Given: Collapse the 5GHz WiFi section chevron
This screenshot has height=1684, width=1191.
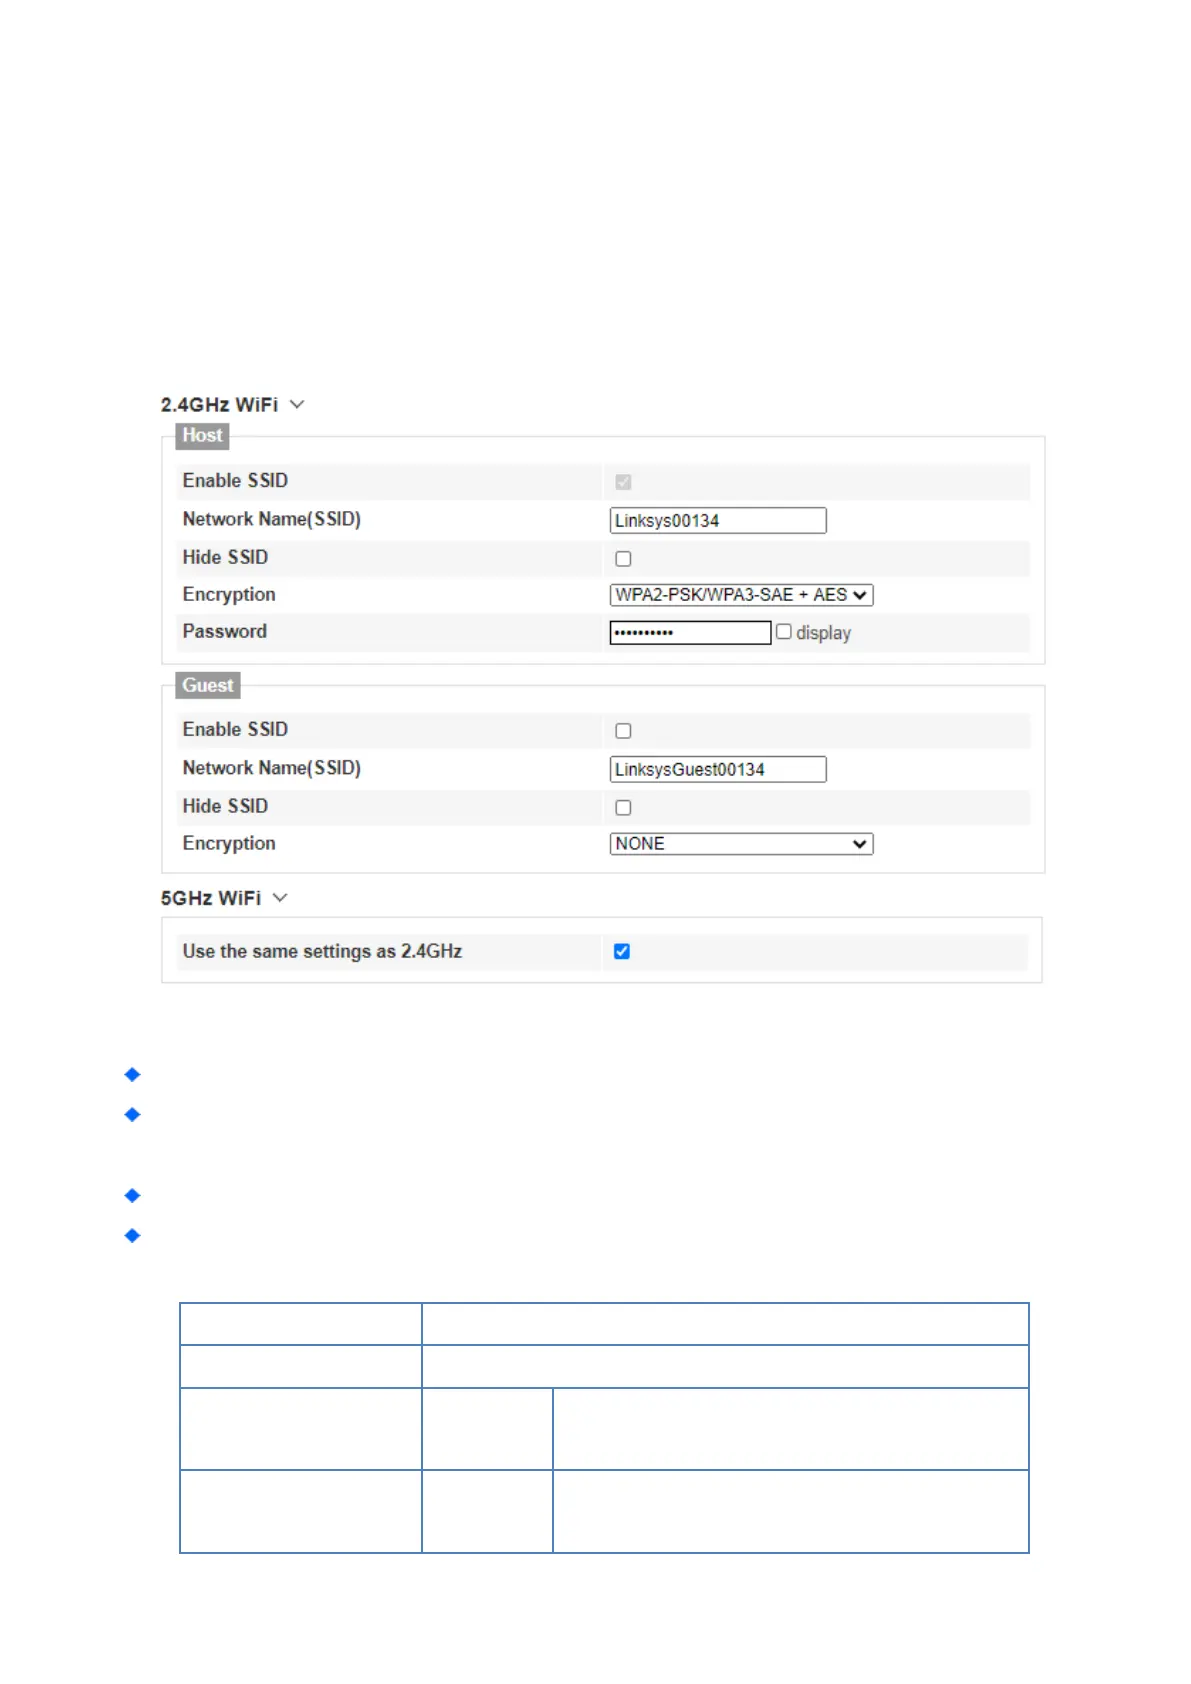Looking at the screenshot, I should coord(280,898).
